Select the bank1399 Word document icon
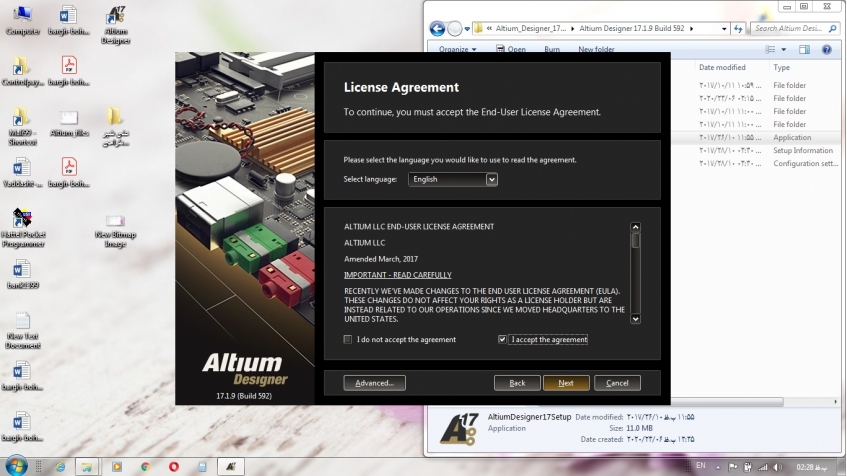This screenshot has height=476, width=847. click(x=22, y=274)
